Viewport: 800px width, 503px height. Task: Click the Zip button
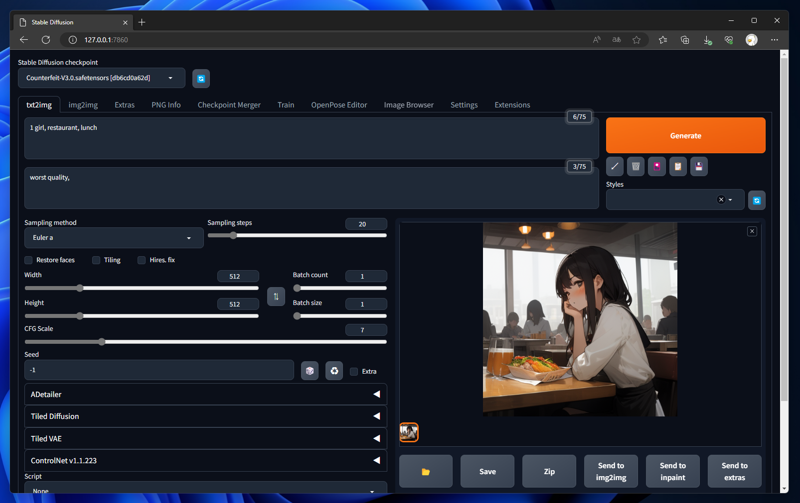[x=549, y=471]
